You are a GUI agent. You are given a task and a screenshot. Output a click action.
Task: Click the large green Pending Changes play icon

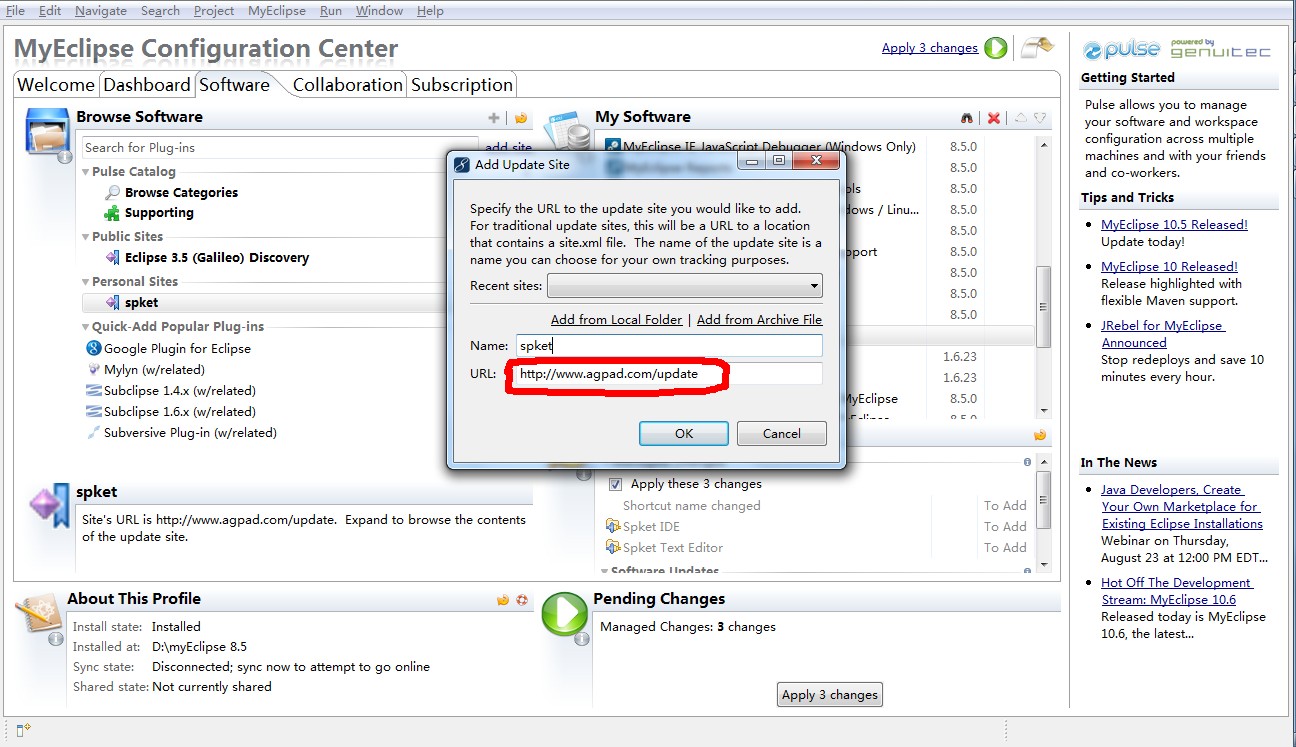click(564, 614)
